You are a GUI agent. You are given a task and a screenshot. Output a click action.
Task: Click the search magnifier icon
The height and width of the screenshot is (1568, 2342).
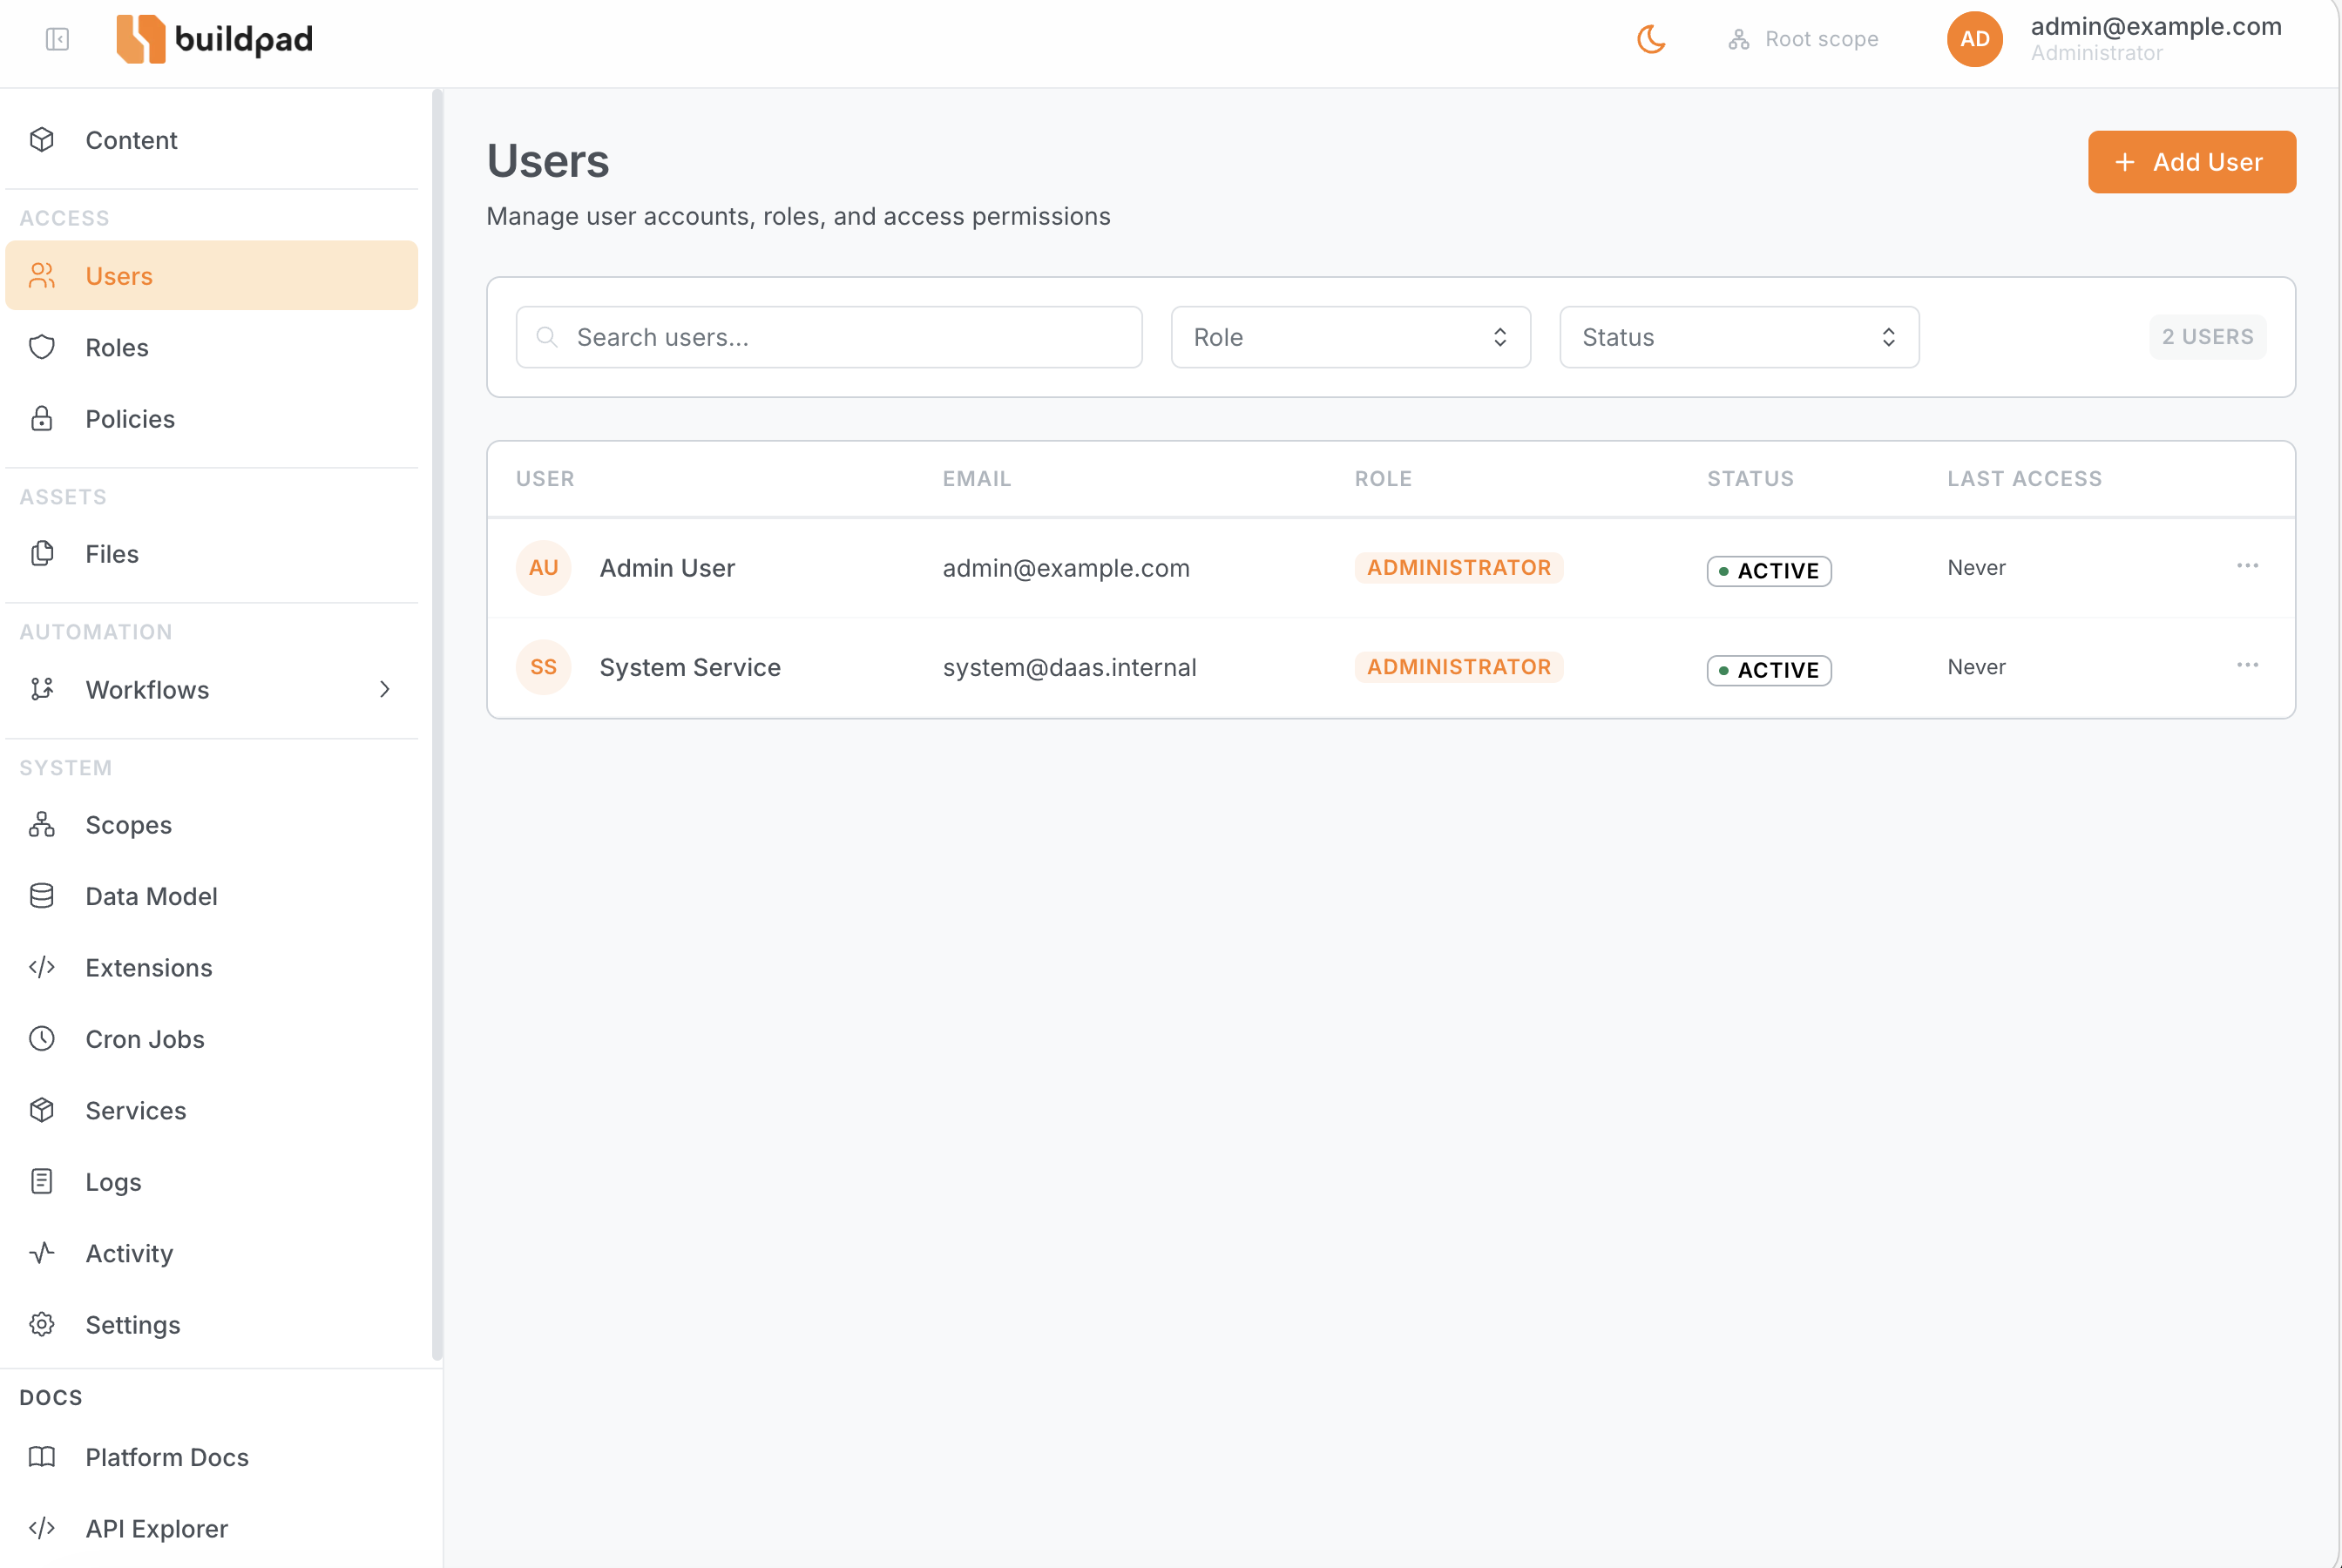(x=547, y=337)
